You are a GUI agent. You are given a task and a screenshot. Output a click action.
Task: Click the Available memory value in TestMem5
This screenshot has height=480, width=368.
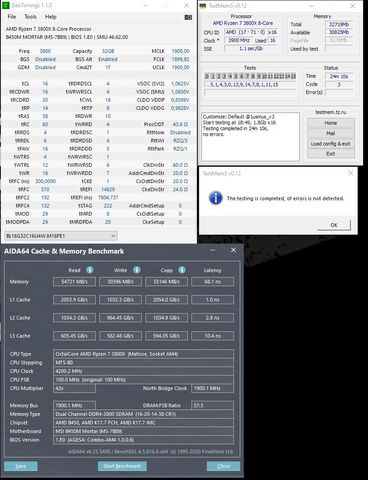(339, 32)
